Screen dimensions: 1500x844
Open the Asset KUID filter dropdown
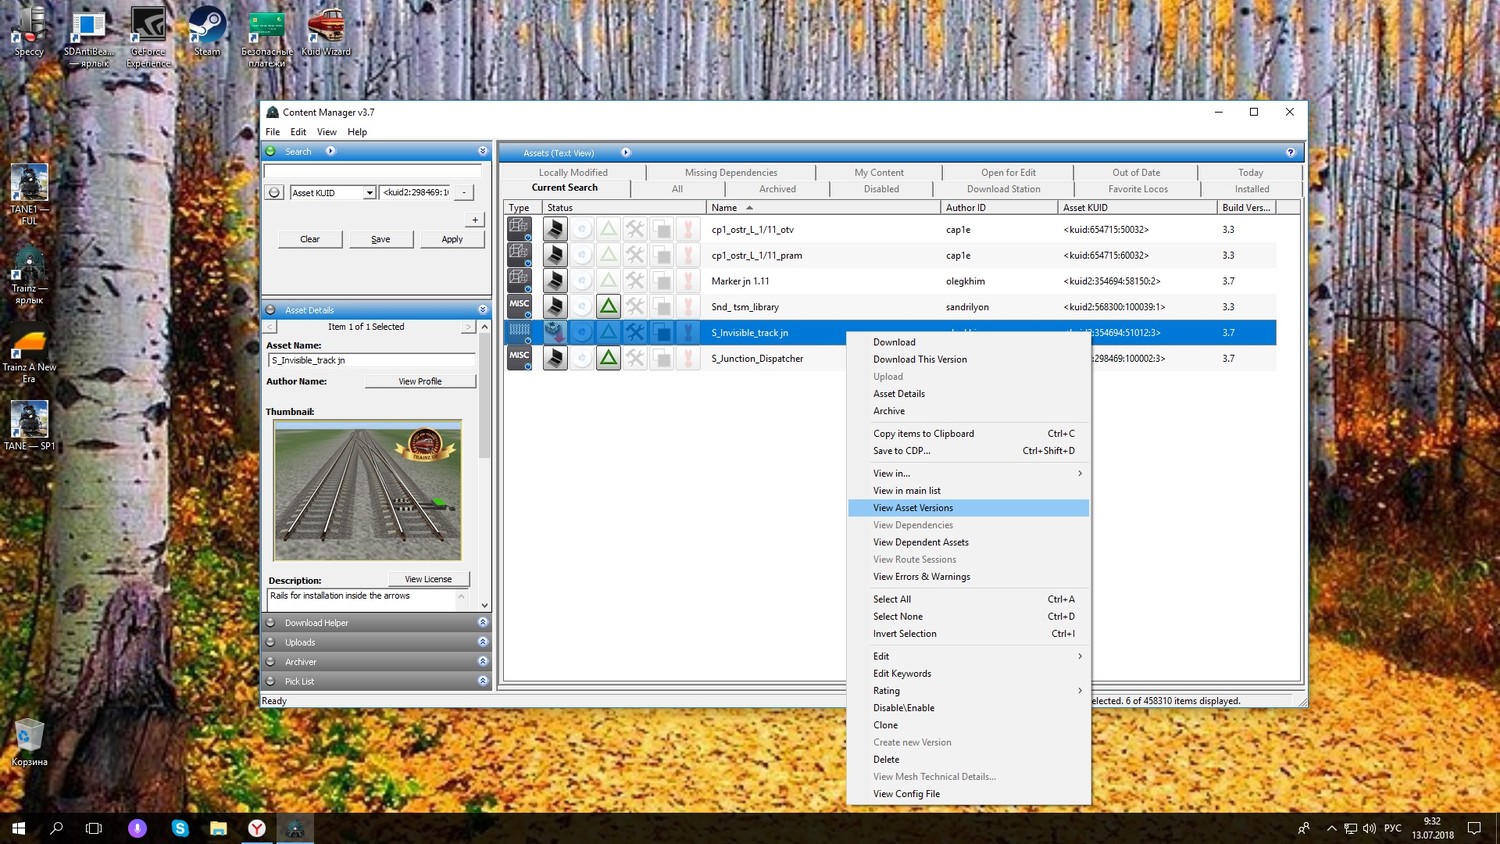[x=369, y=193]
